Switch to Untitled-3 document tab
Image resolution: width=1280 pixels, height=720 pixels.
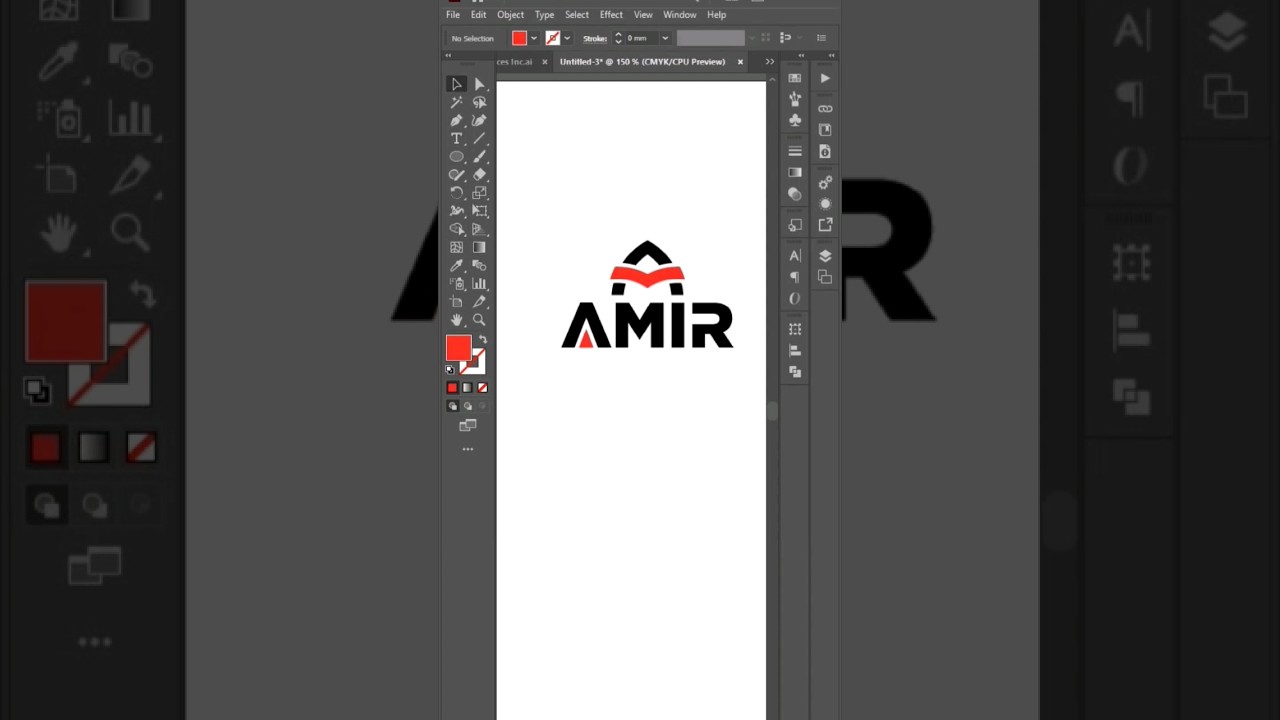[x=642, y=62]
